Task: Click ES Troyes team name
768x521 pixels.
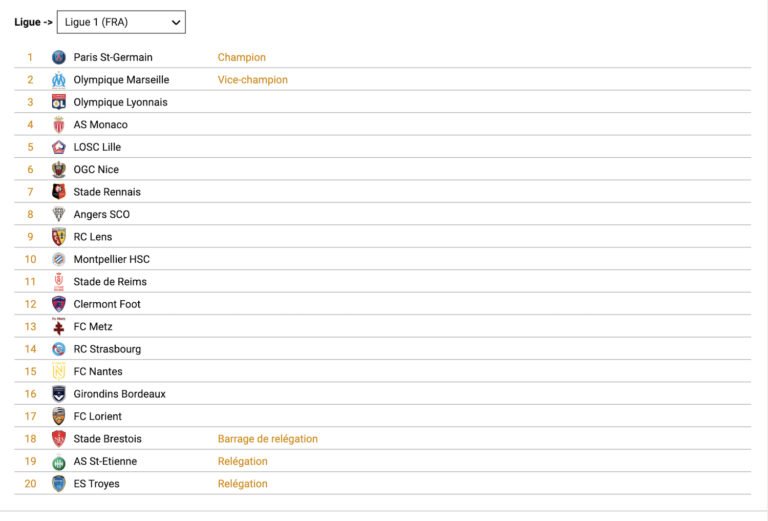Action: tap(96, 484)
